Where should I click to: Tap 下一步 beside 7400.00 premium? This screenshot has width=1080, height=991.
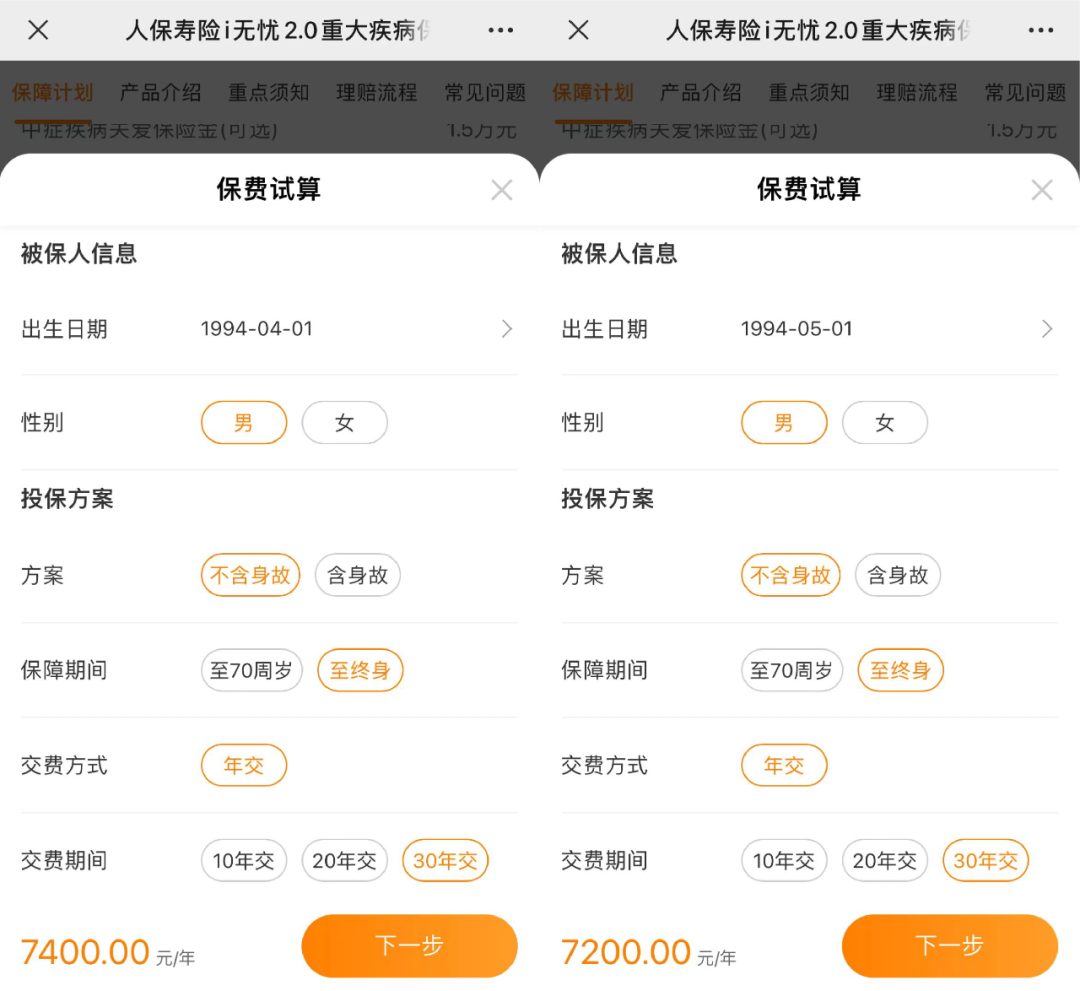409,946
